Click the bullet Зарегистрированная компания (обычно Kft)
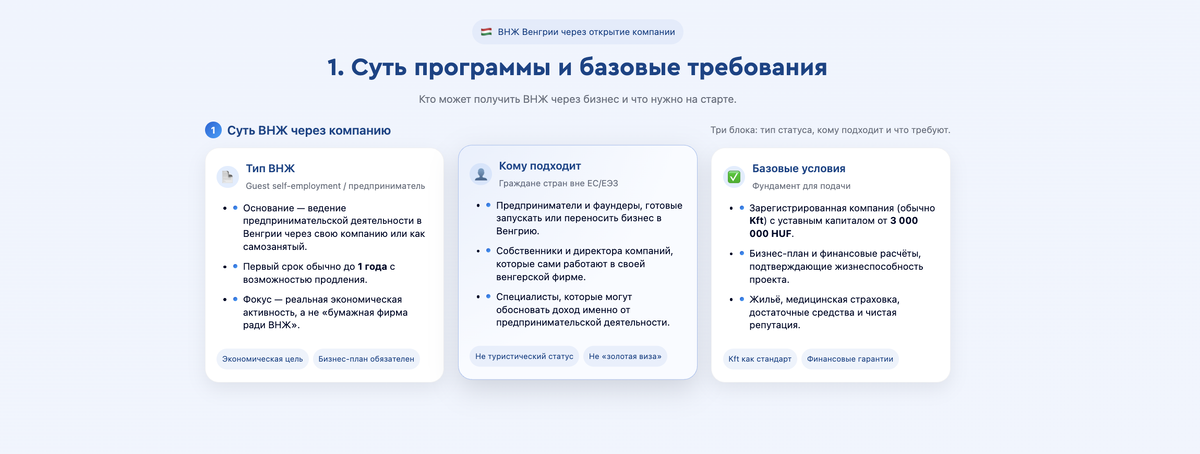Viewport: 1200px width, 454px height. 842,220
